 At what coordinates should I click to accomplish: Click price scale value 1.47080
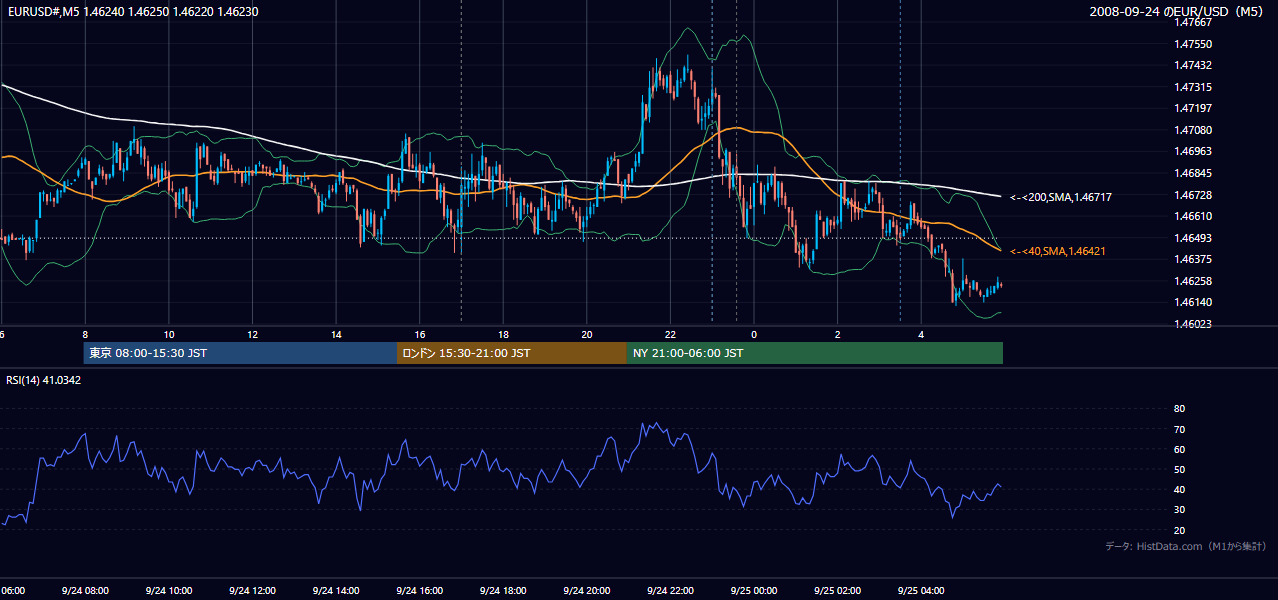pos(1192,130)
